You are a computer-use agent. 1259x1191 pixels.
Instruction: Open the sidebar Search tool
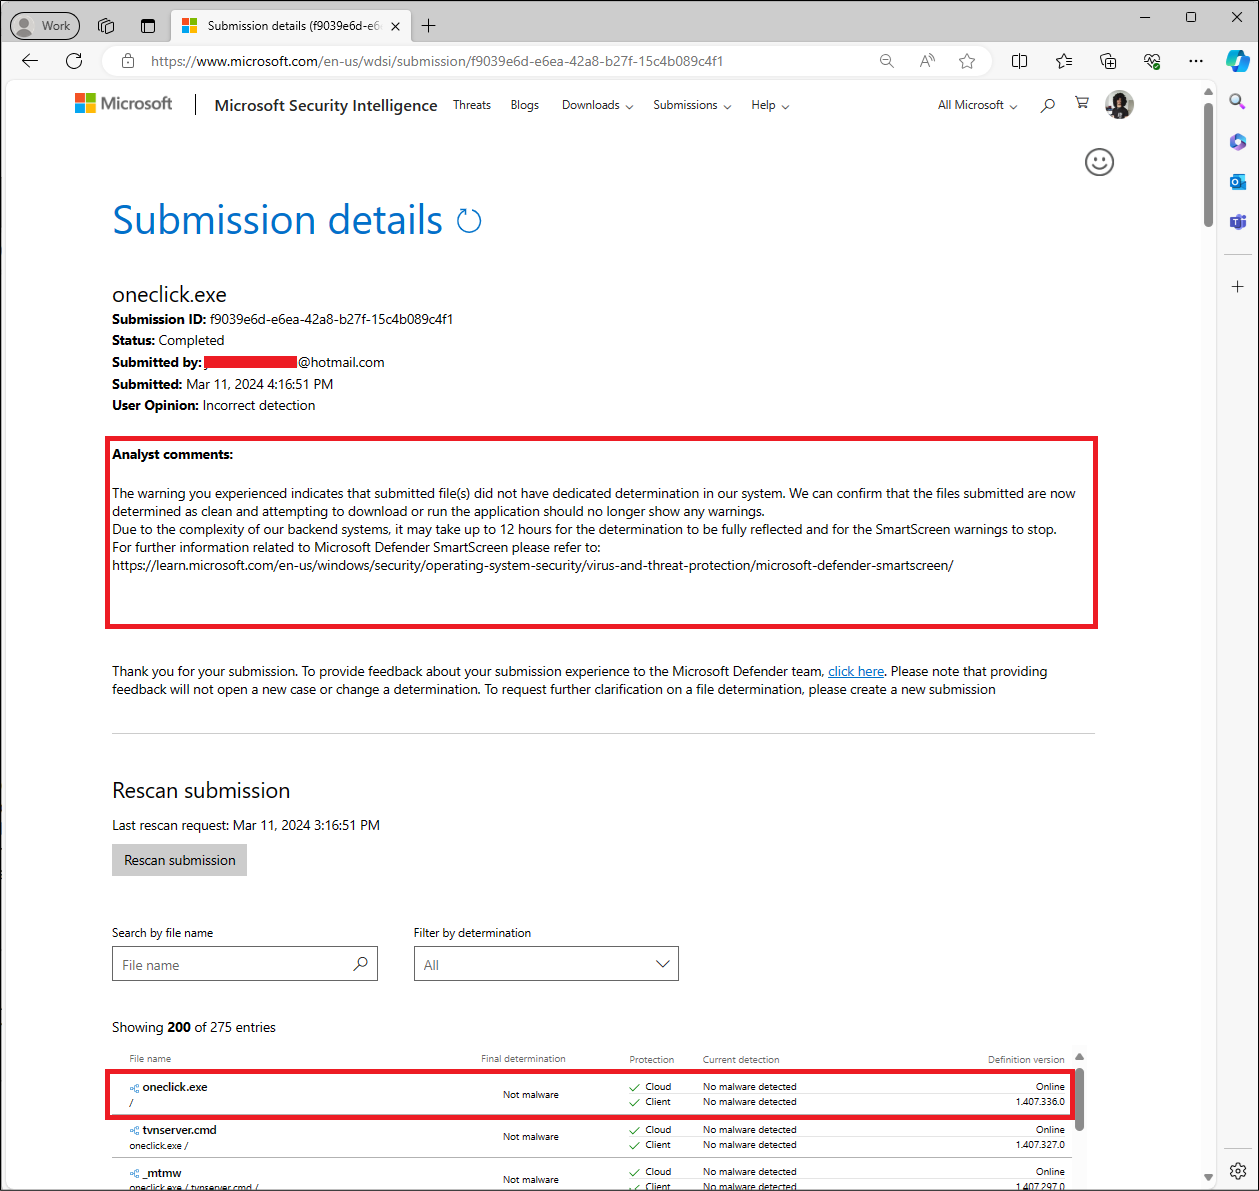(x=1238, y=101)
